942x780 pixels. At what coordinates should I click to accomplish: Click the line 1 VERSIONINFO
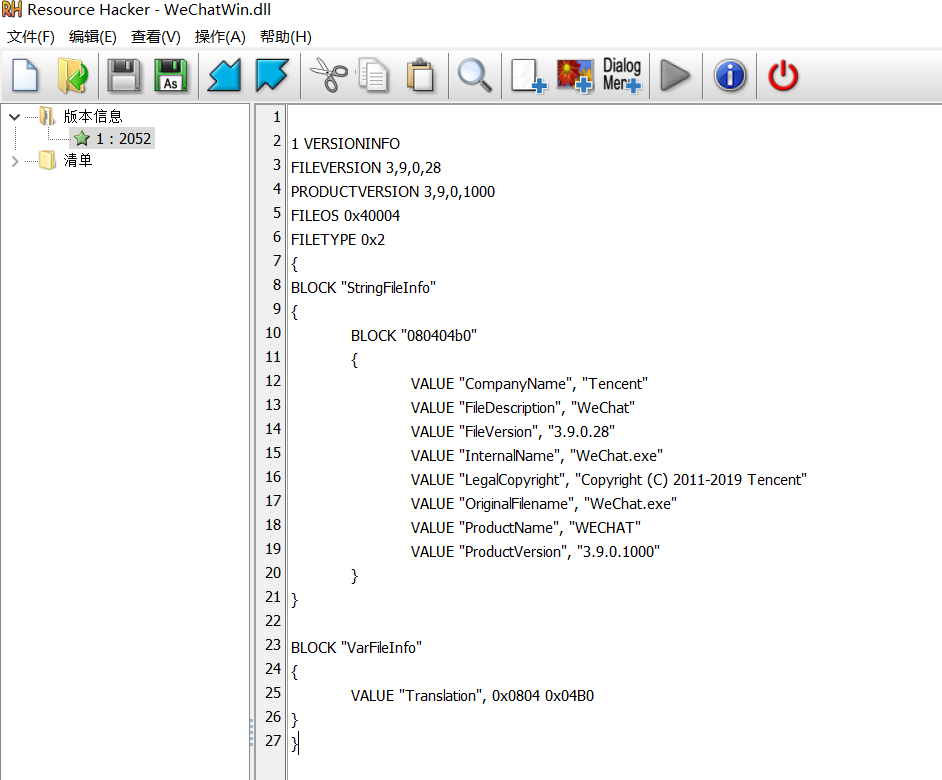(345, 144)
